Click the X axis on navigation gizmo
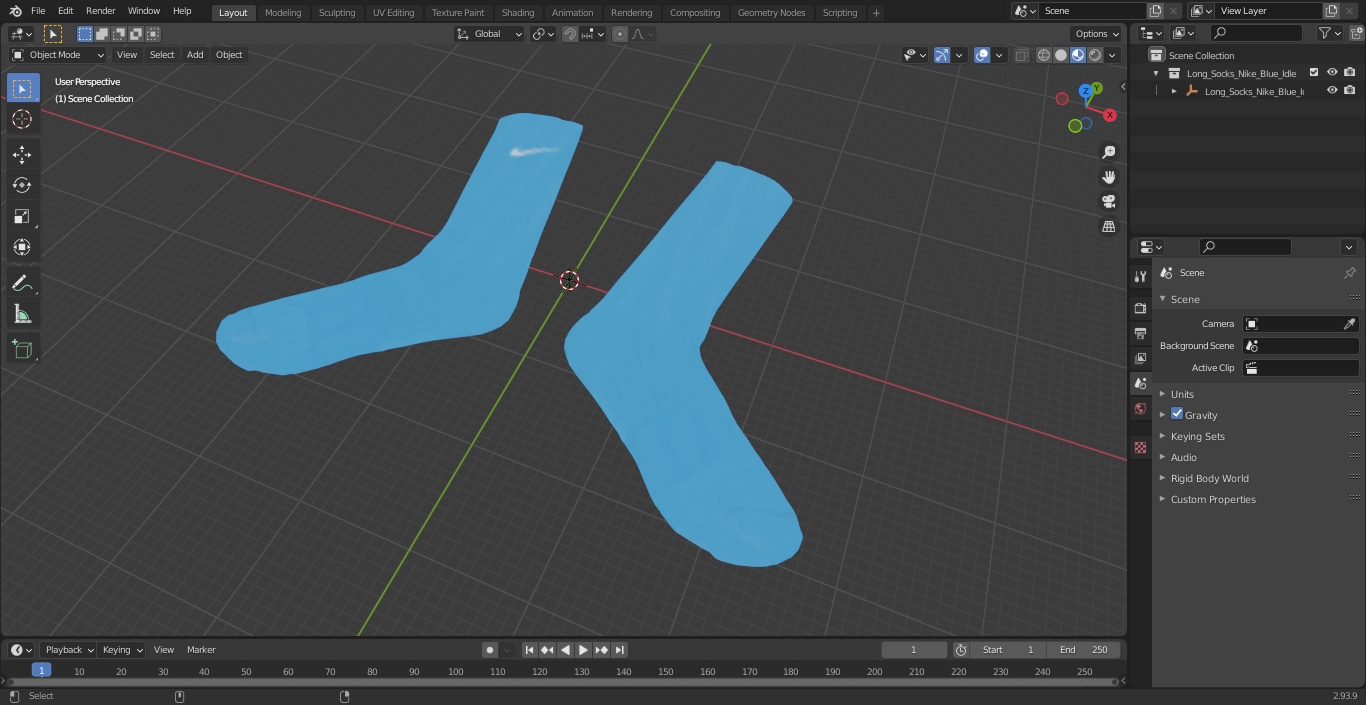1366x705 pixels. [x=1110, y=115]
